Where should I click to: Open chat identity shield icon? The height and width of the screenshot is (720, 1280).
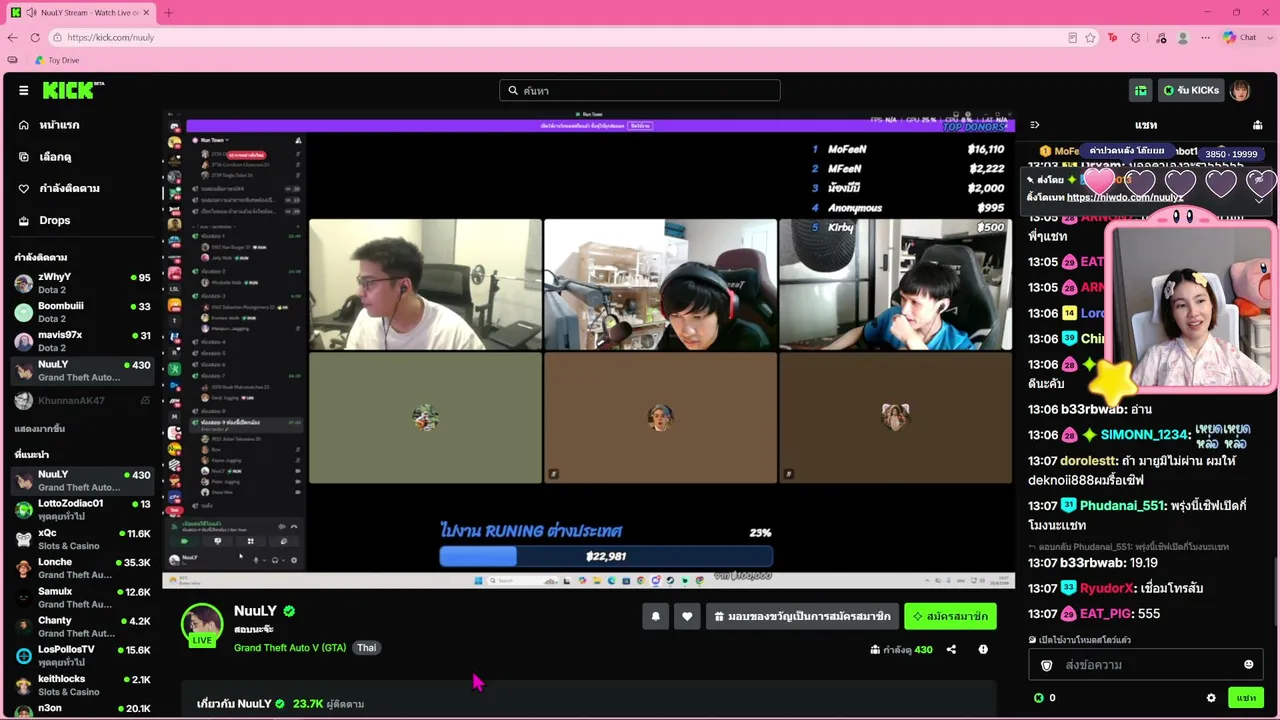[x=1047, y=665]
